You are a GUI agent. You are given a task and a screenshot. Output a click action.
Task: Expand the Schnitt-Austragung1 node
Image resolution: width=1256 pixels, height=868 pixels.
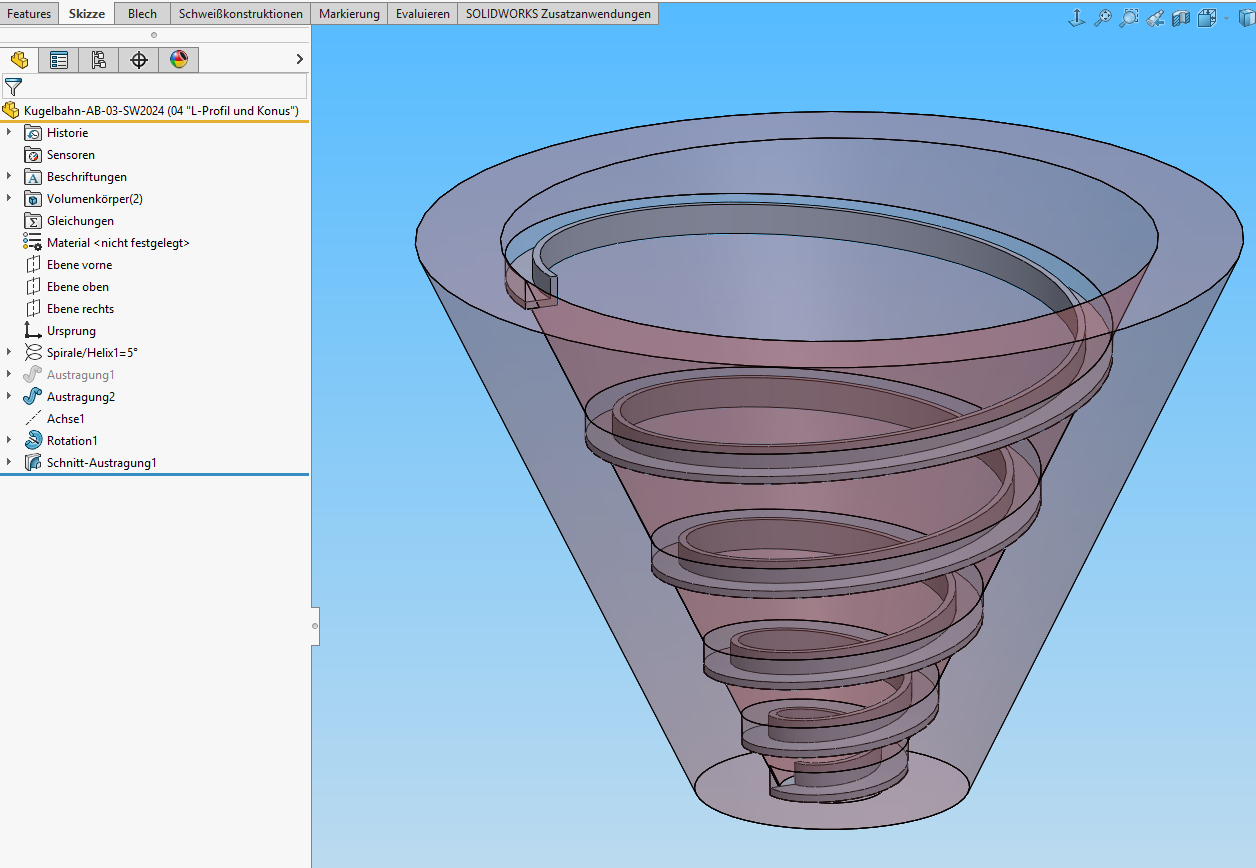point(9,463)
